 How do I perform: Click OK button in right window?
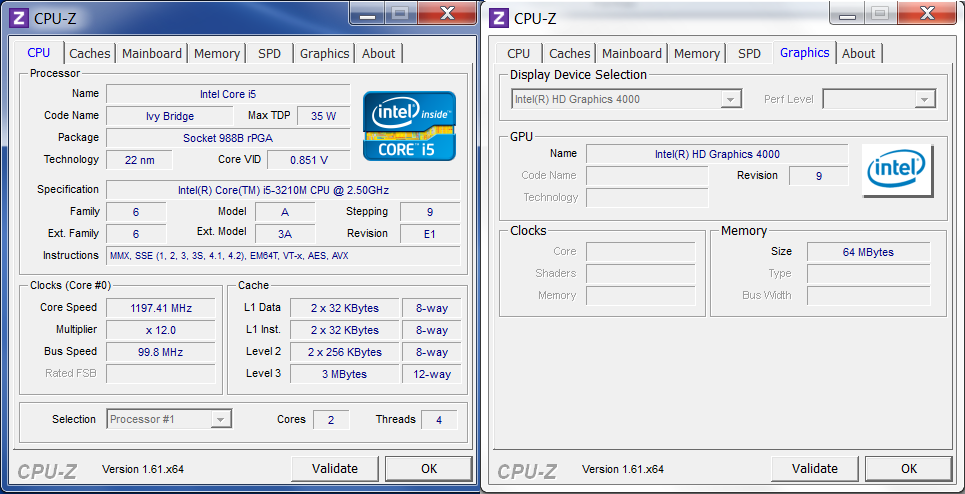[x=909, y=469]
